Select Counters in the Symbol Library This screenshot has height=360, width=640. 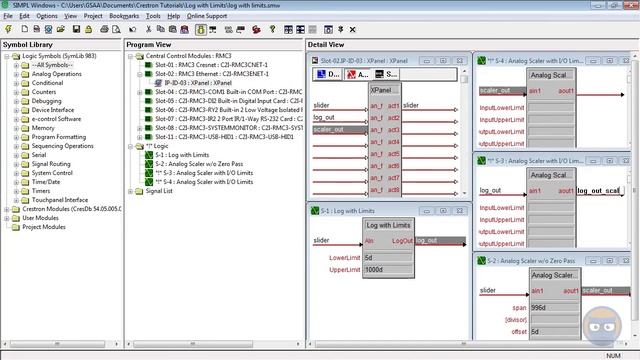tap(44, 92)
